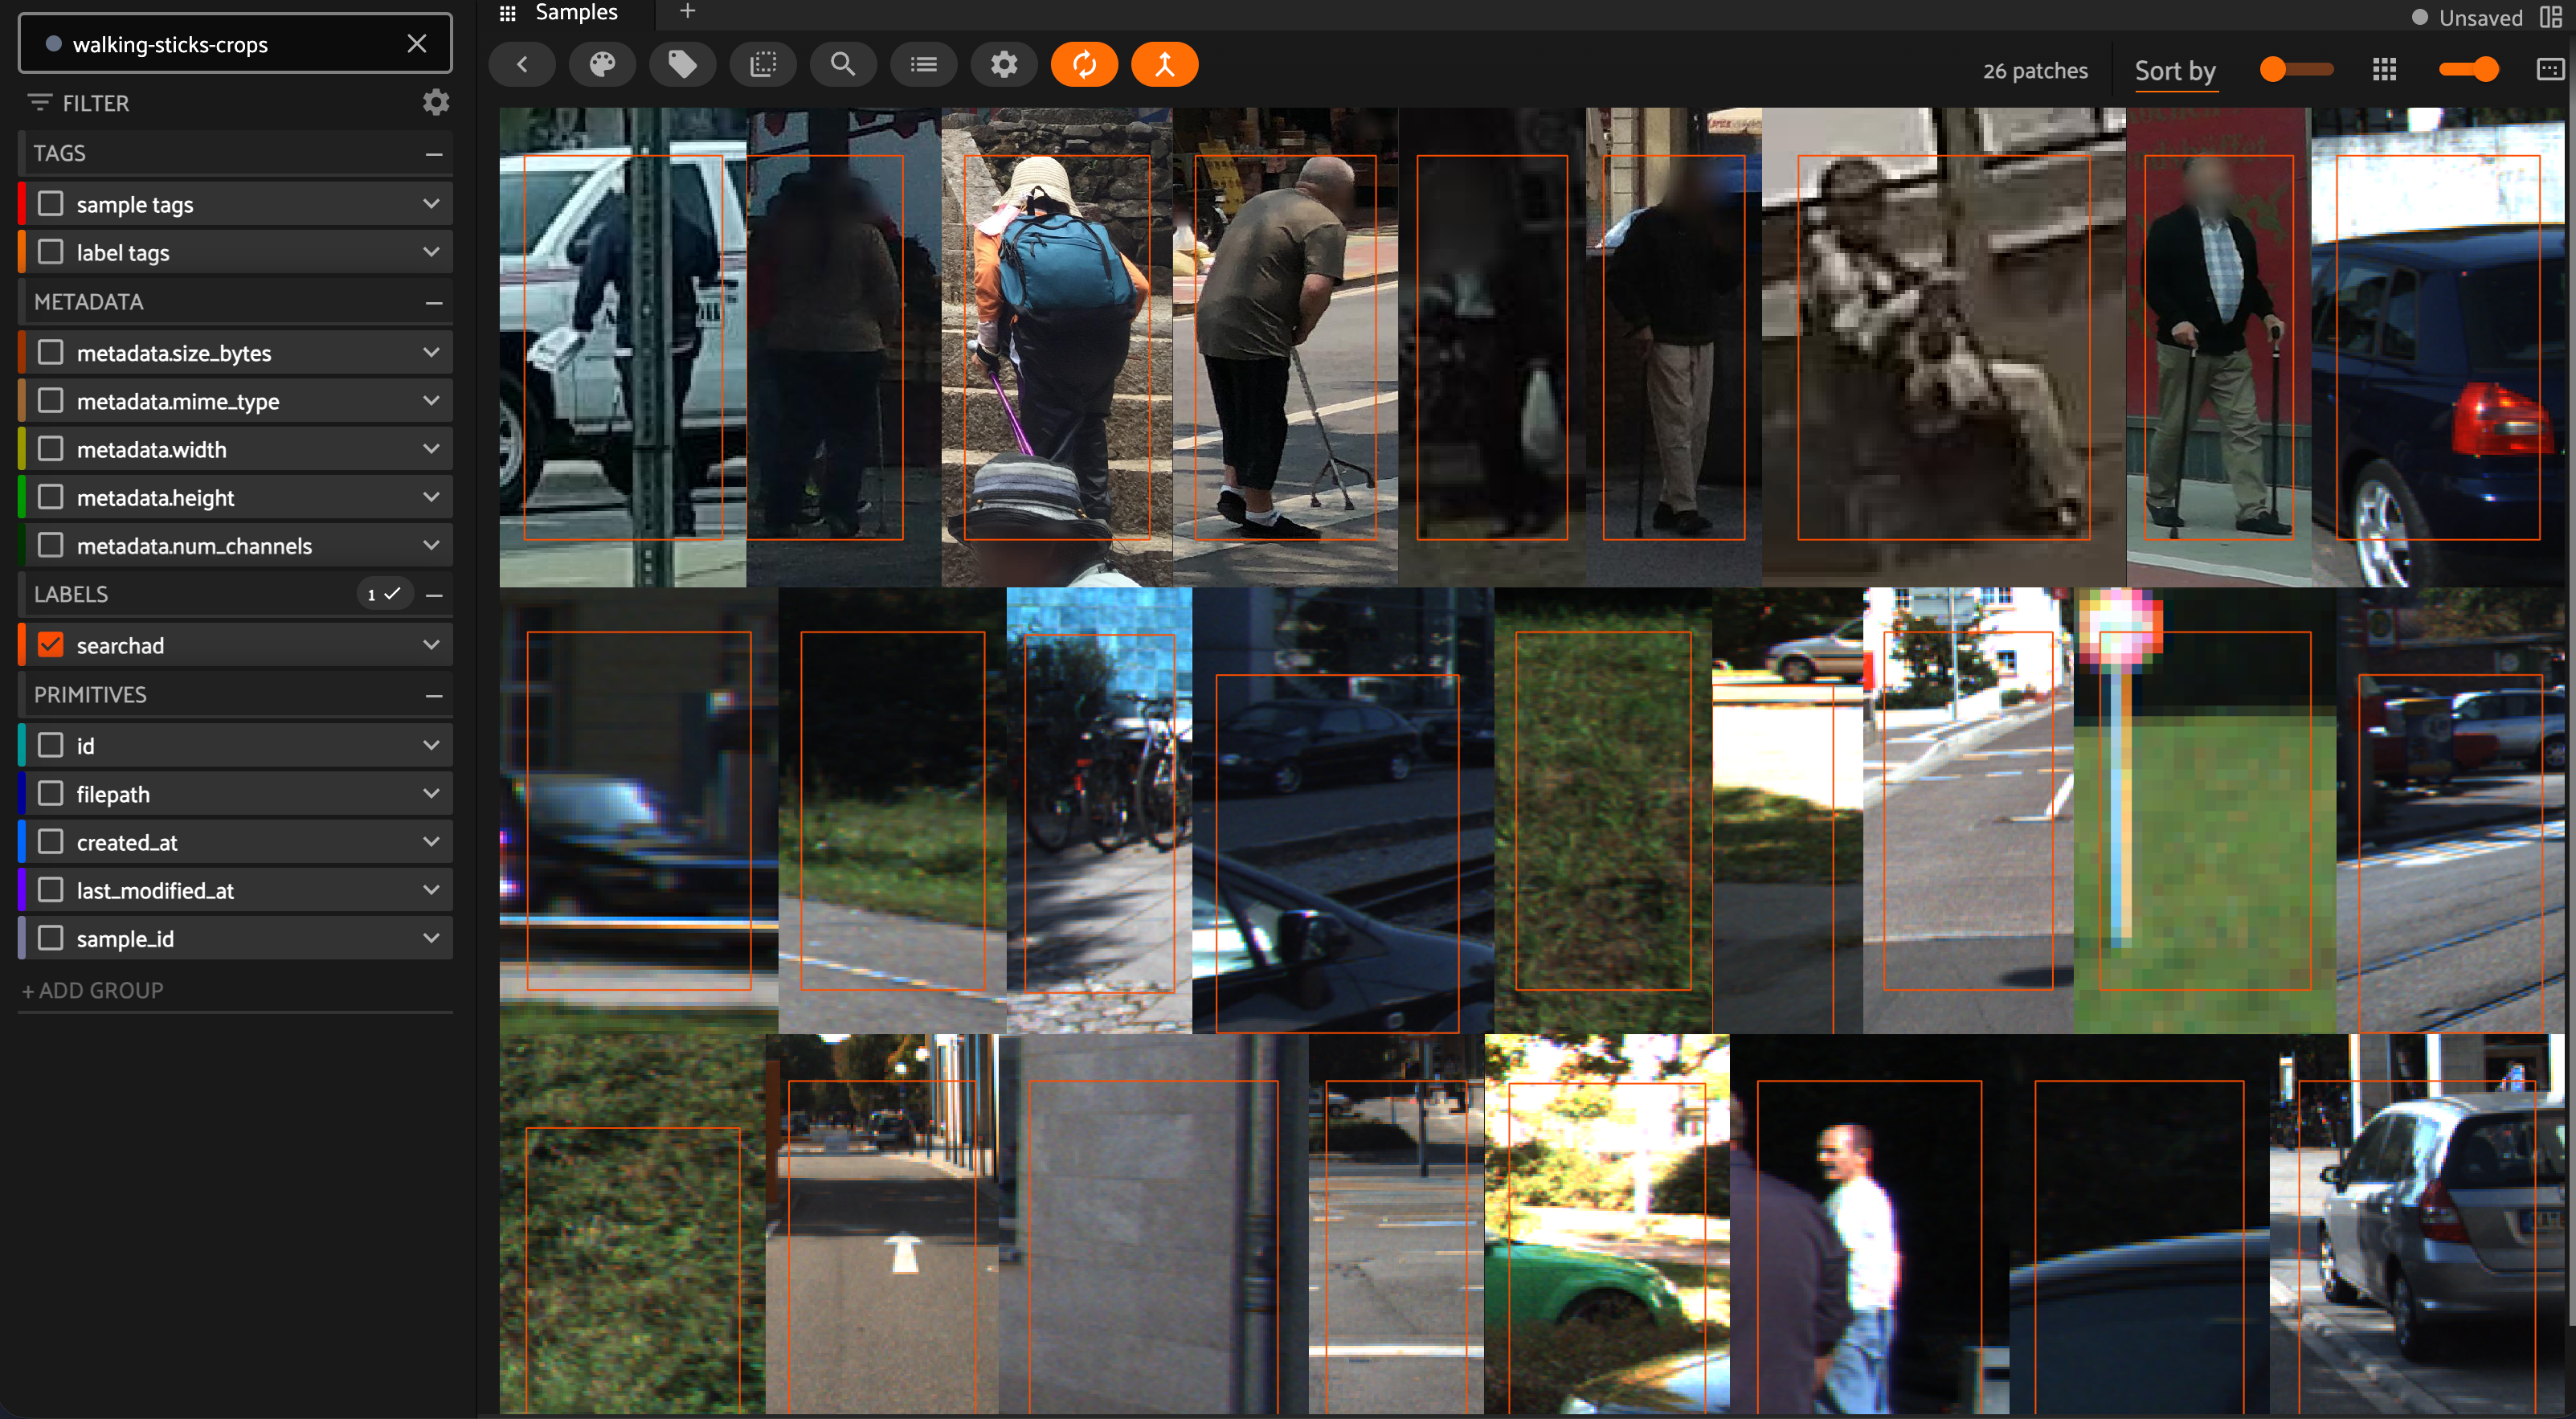The image size is (2576, 1419).
Task: Clear the labels 1-checked badge
Action: pyautogui.click(x=384, y=594)
